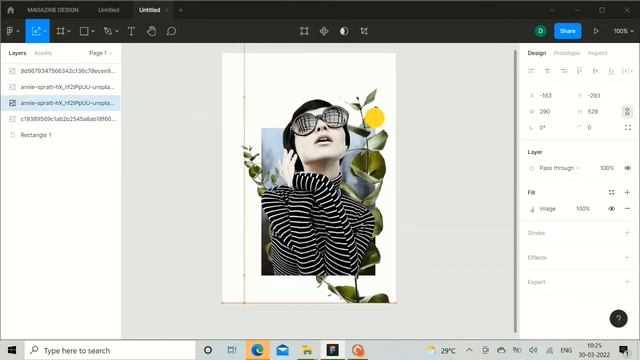Click the independent corners icon
The width and height of the screenshot is (640, 360).
[x=628, y=128]
